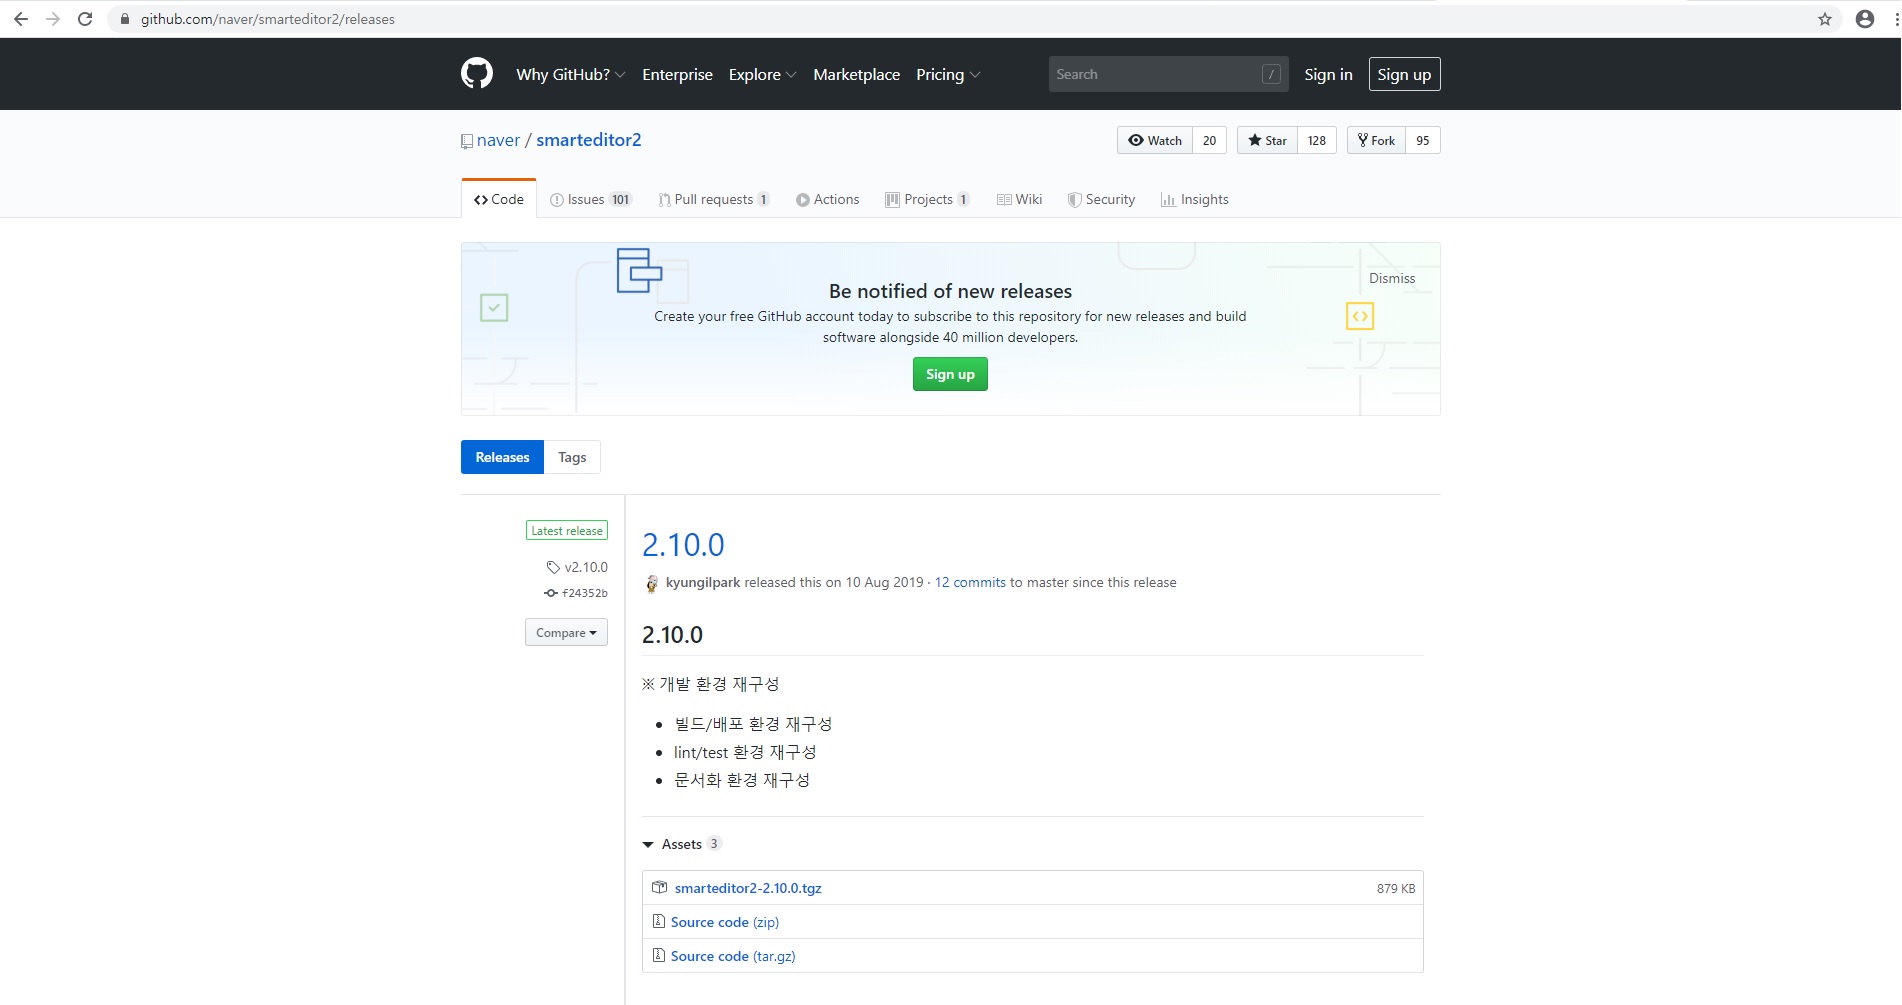View the Security tab
Screen dimensions: 1902x1005
click(x=1102, y=199)
